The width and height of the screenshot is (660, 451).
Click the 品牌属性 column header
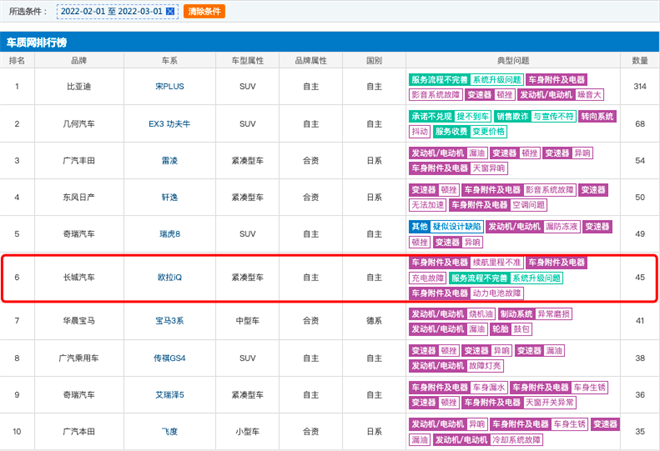pos(311,61)
